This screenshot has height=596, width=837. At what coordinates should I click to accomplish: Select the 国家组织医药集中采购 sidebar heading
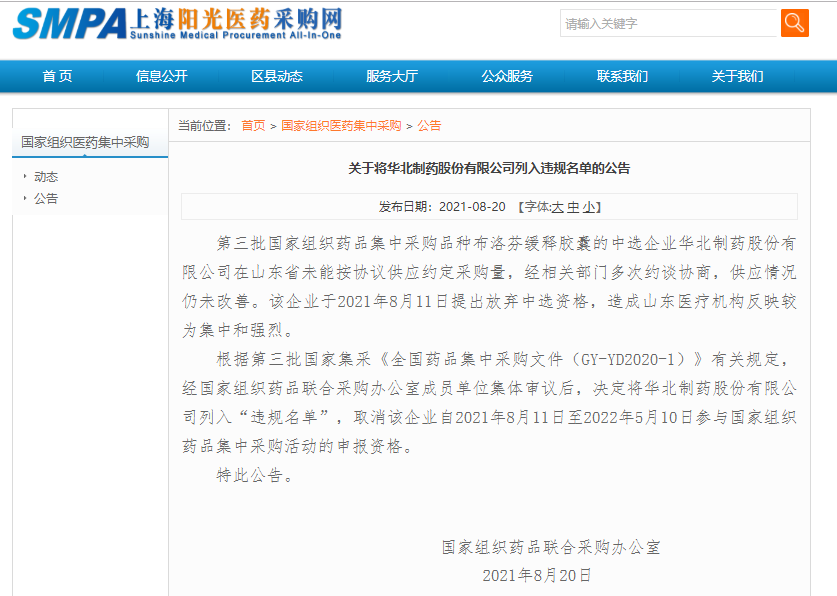click(85, 142)
